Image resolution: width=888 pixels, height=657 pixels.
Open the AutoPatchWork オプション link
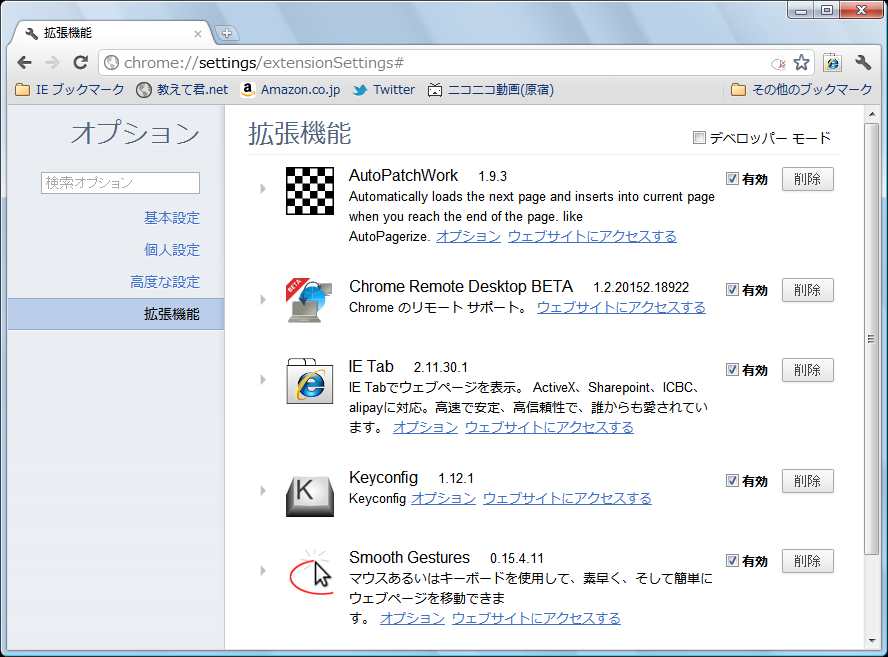point(468,236)
